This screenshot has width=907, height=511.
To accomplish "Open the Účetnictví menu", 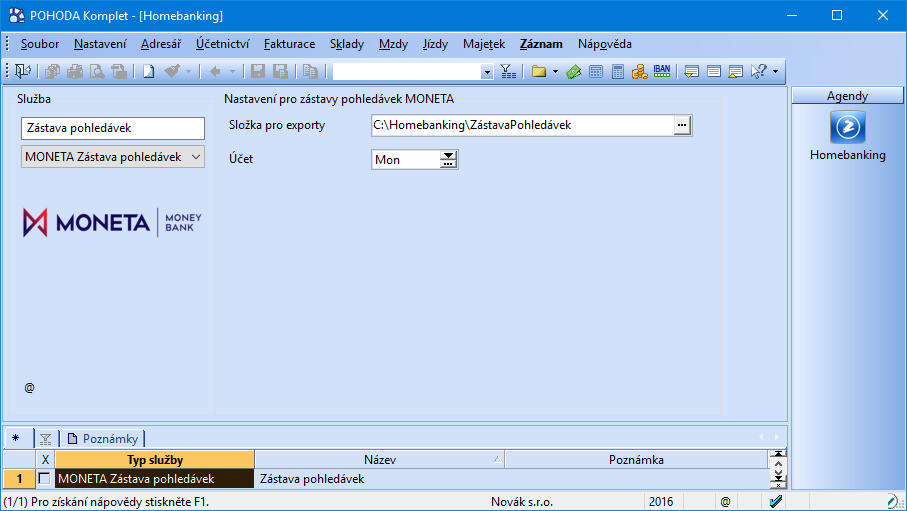I will coord(222,44).
